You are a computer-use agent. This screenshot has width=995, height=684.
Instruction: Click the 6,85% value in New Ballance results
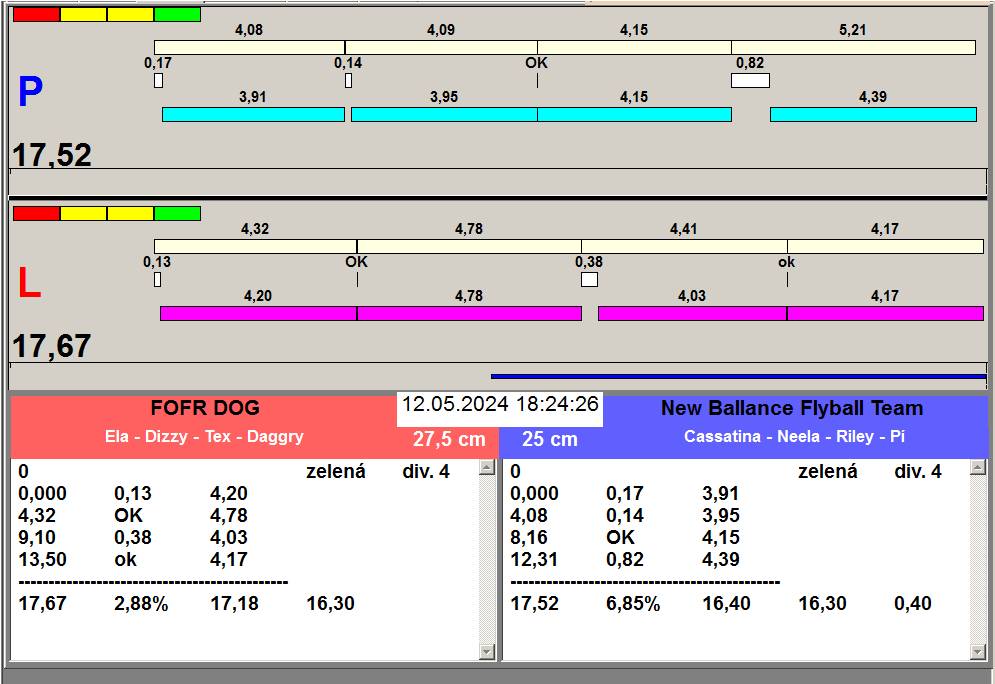[x=633, y=603]
